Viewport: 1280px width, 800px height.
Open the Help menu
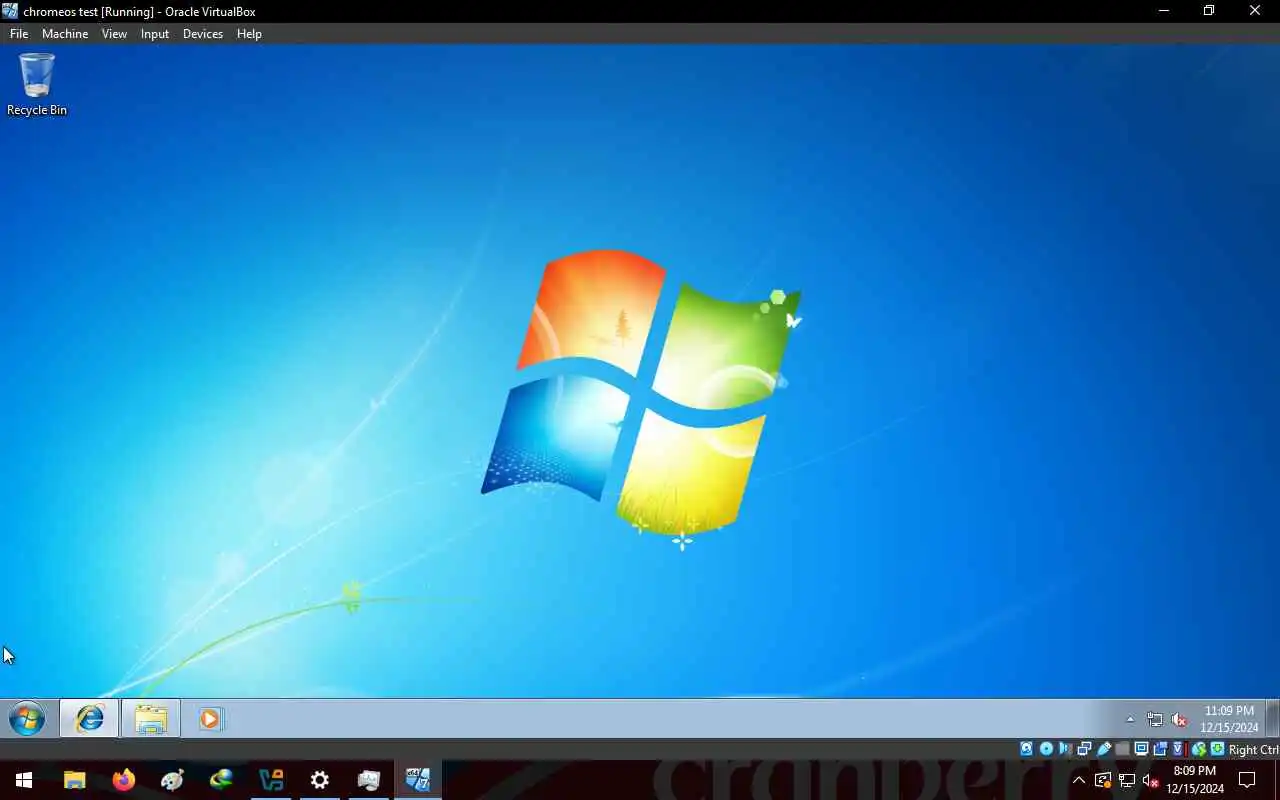pos(249,33)
